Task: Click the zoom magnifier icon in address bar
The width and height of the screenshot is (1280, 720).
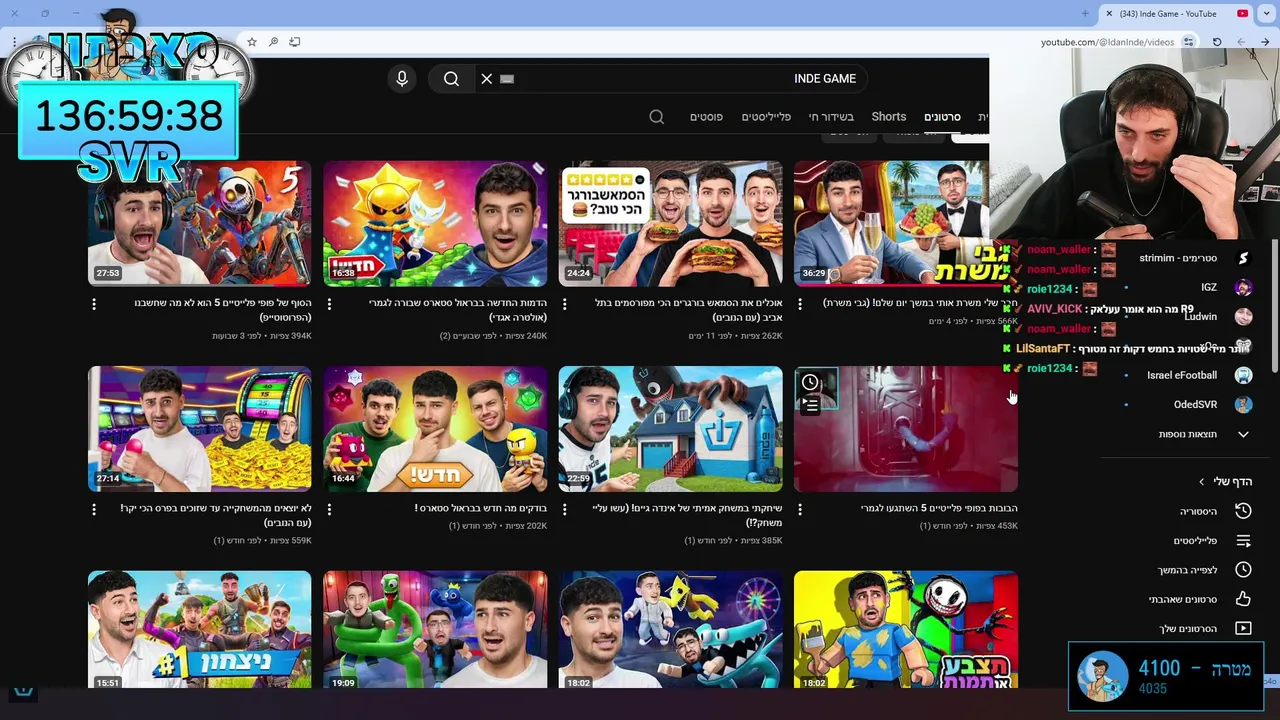Action: pyautogui.click(x=273, y=42)
